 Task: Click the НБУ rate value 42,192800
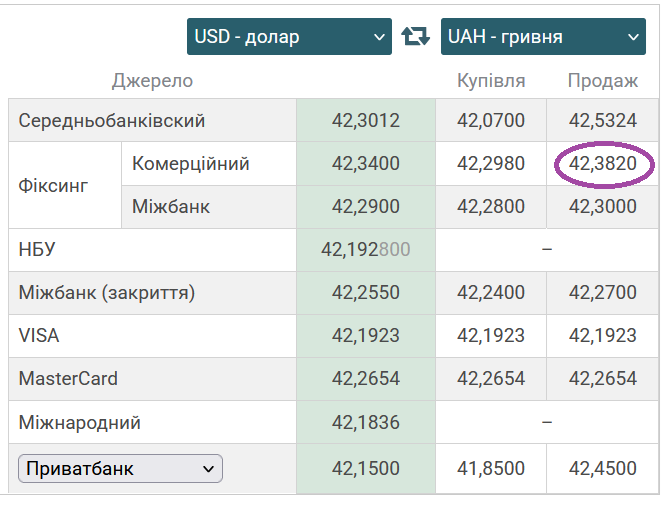pyautogui.click(x=366, y=250)
